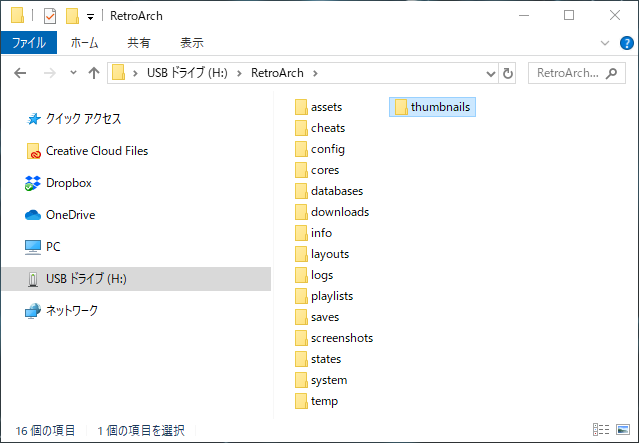This screenshot has height=443, width=639.
Task: Open recent locations dropdown arrow
Action: point(73,73)
